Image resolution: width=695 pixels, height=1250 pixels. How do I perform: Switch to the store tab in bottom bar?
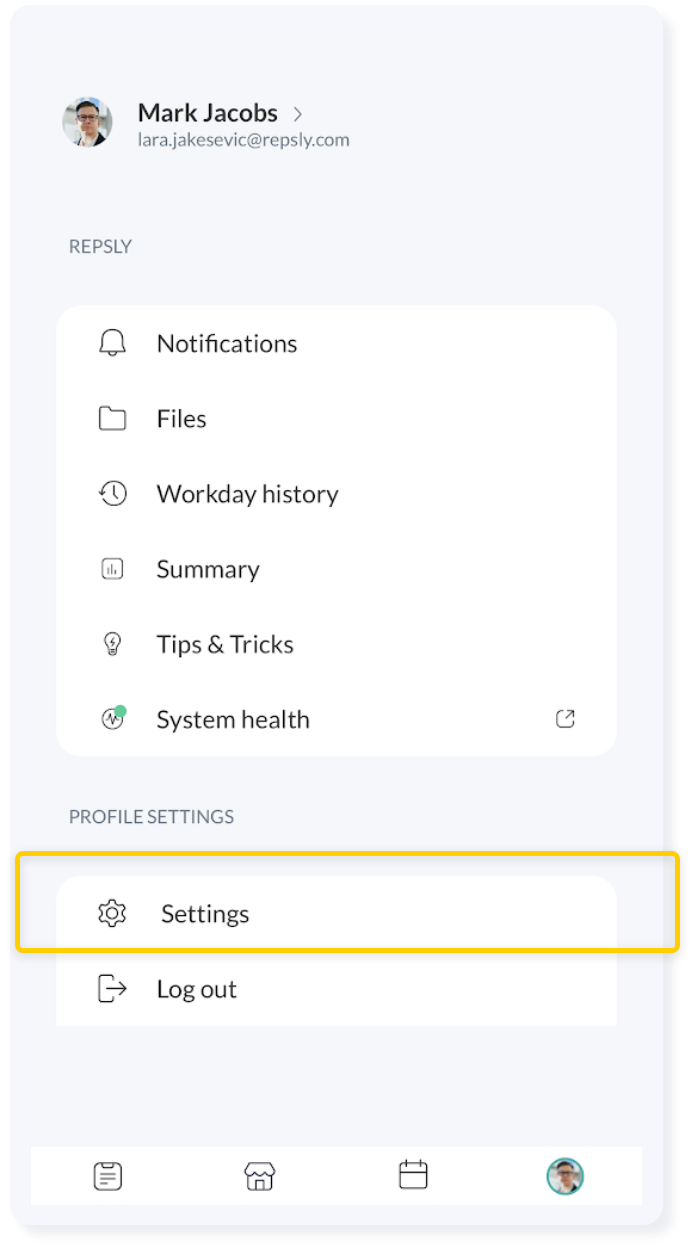point(260,1176)
